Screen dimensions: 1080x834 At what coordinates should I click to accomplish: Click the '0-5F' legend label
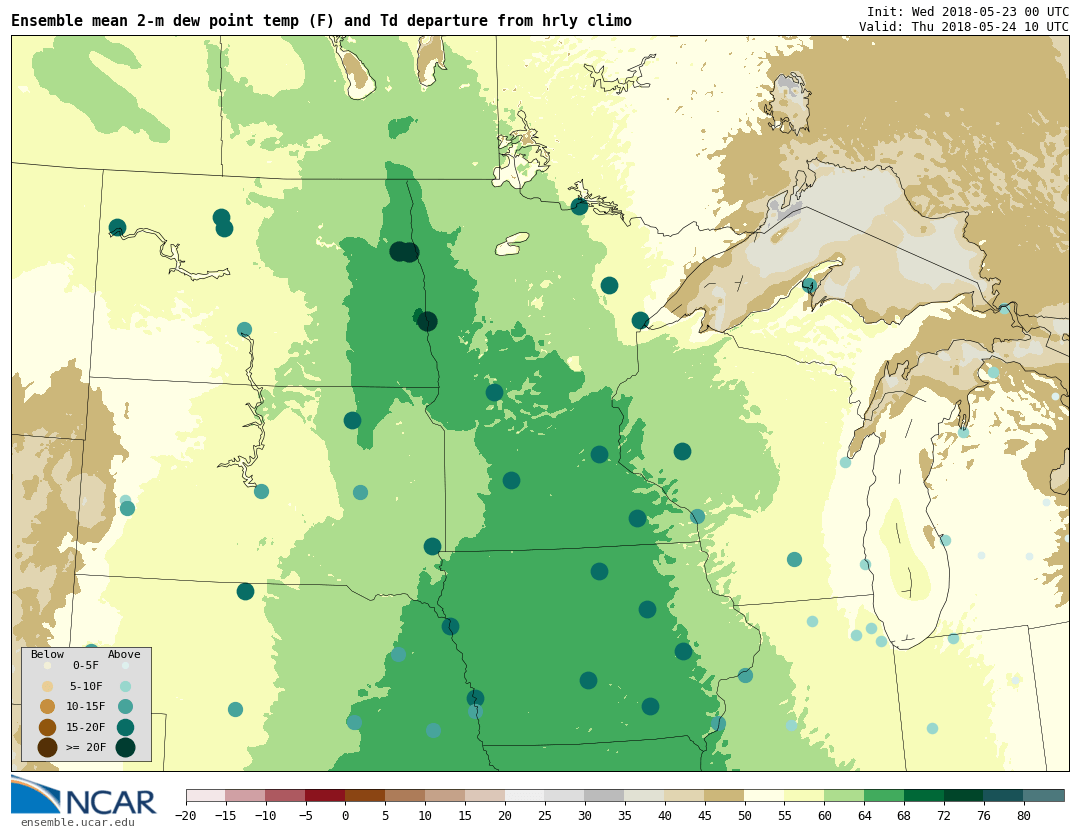point(86,665)
